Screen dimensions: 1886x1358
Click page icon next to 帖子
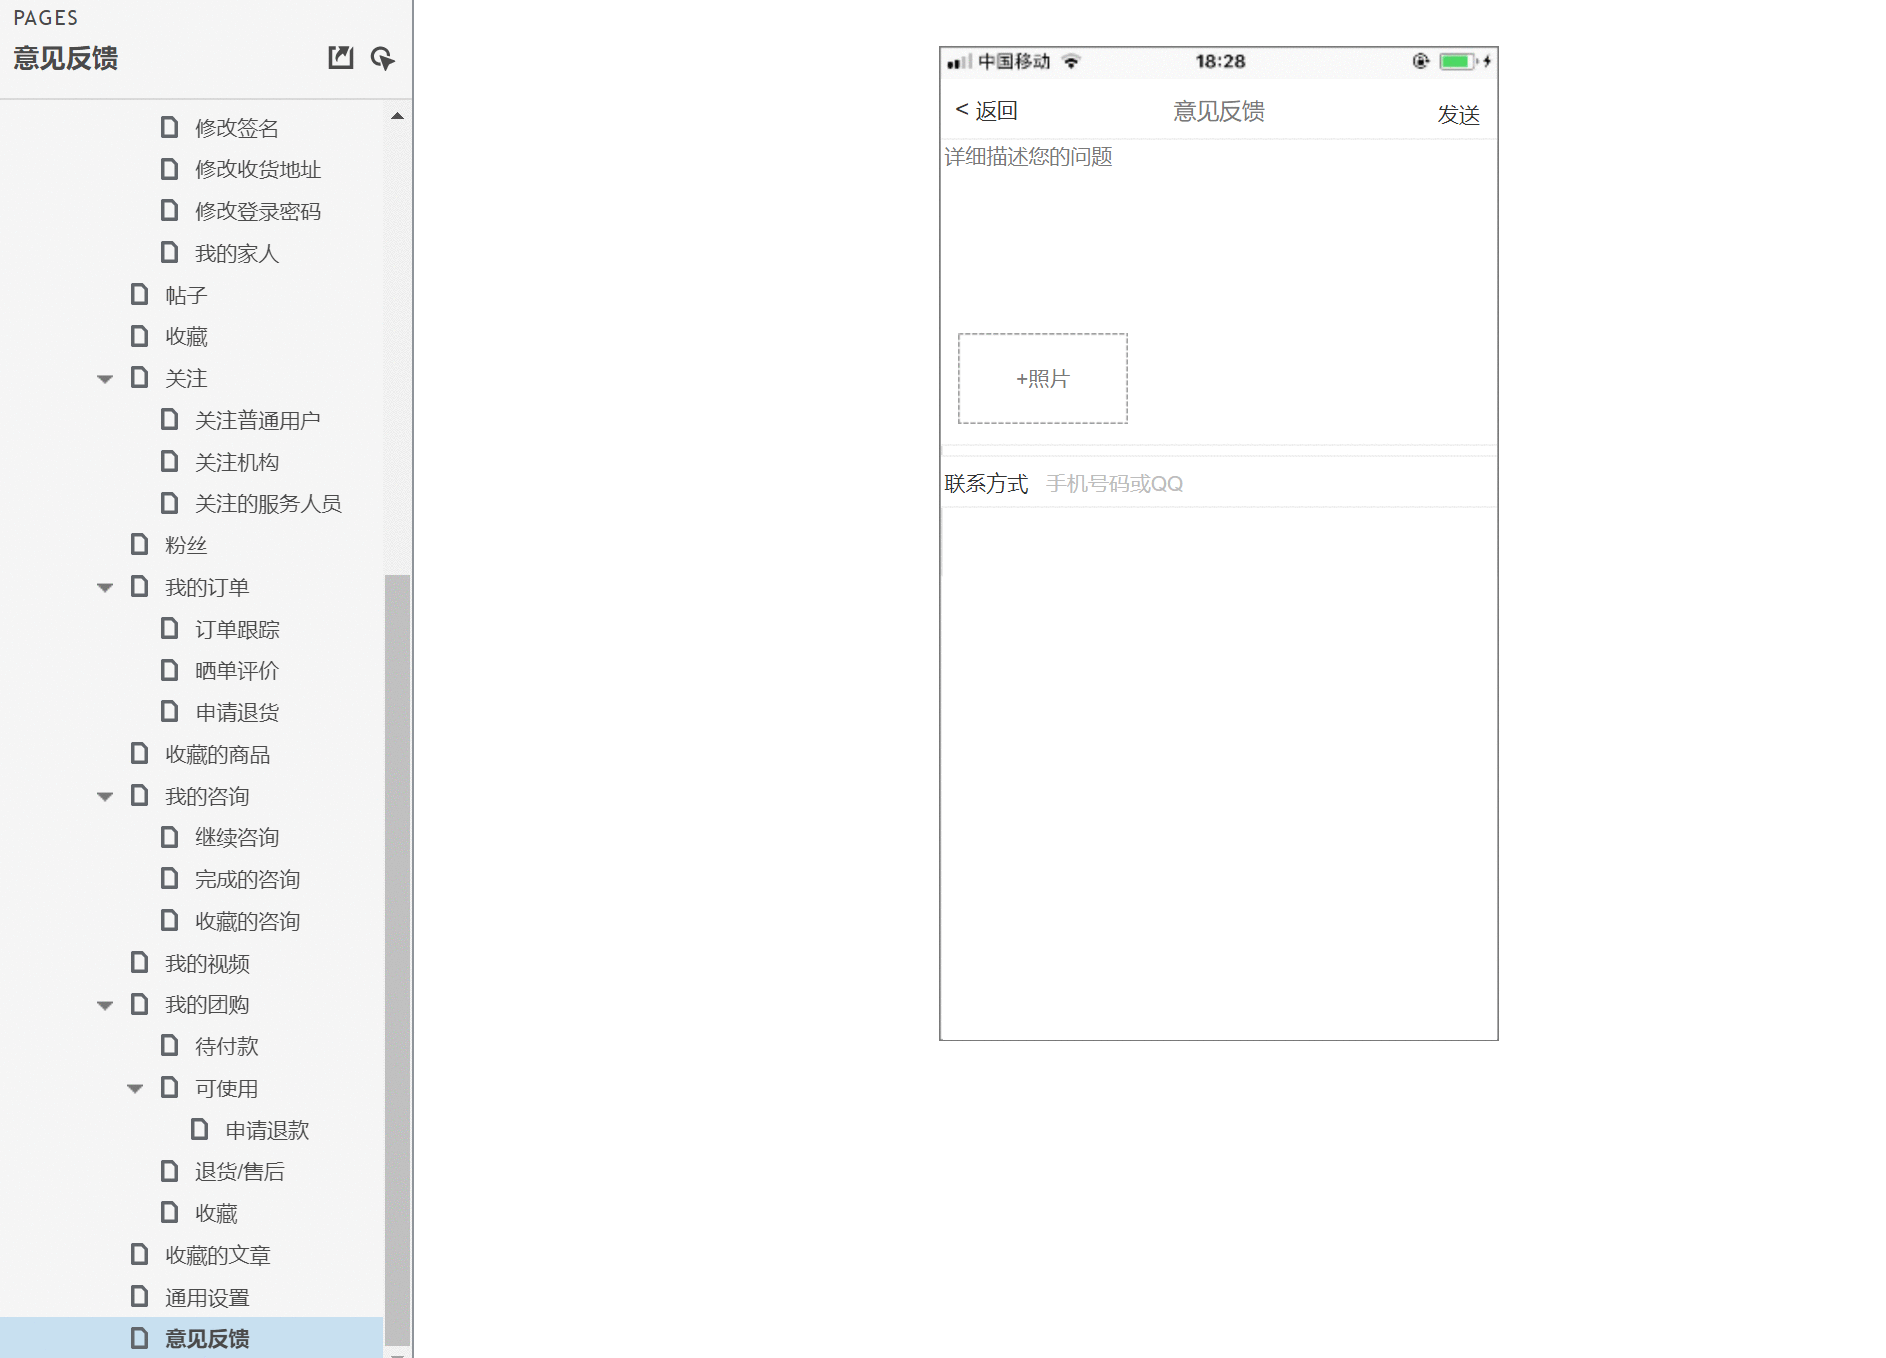(140, 294)
